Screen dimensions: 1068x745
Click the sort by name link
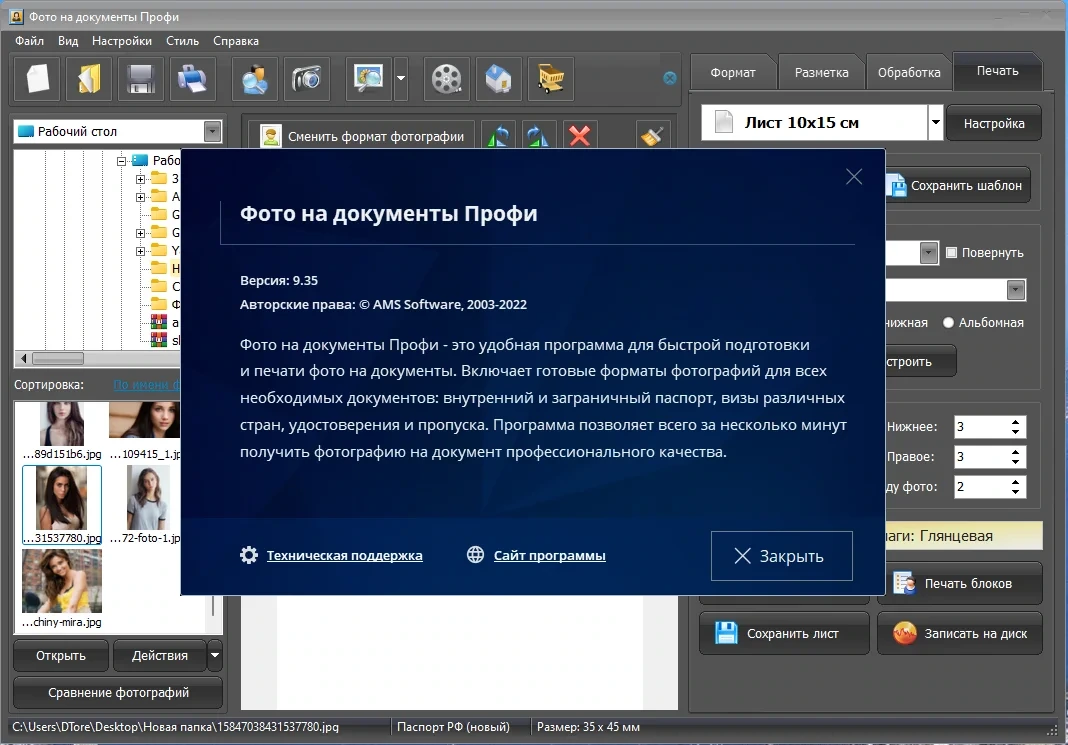[x=146, y=385]
